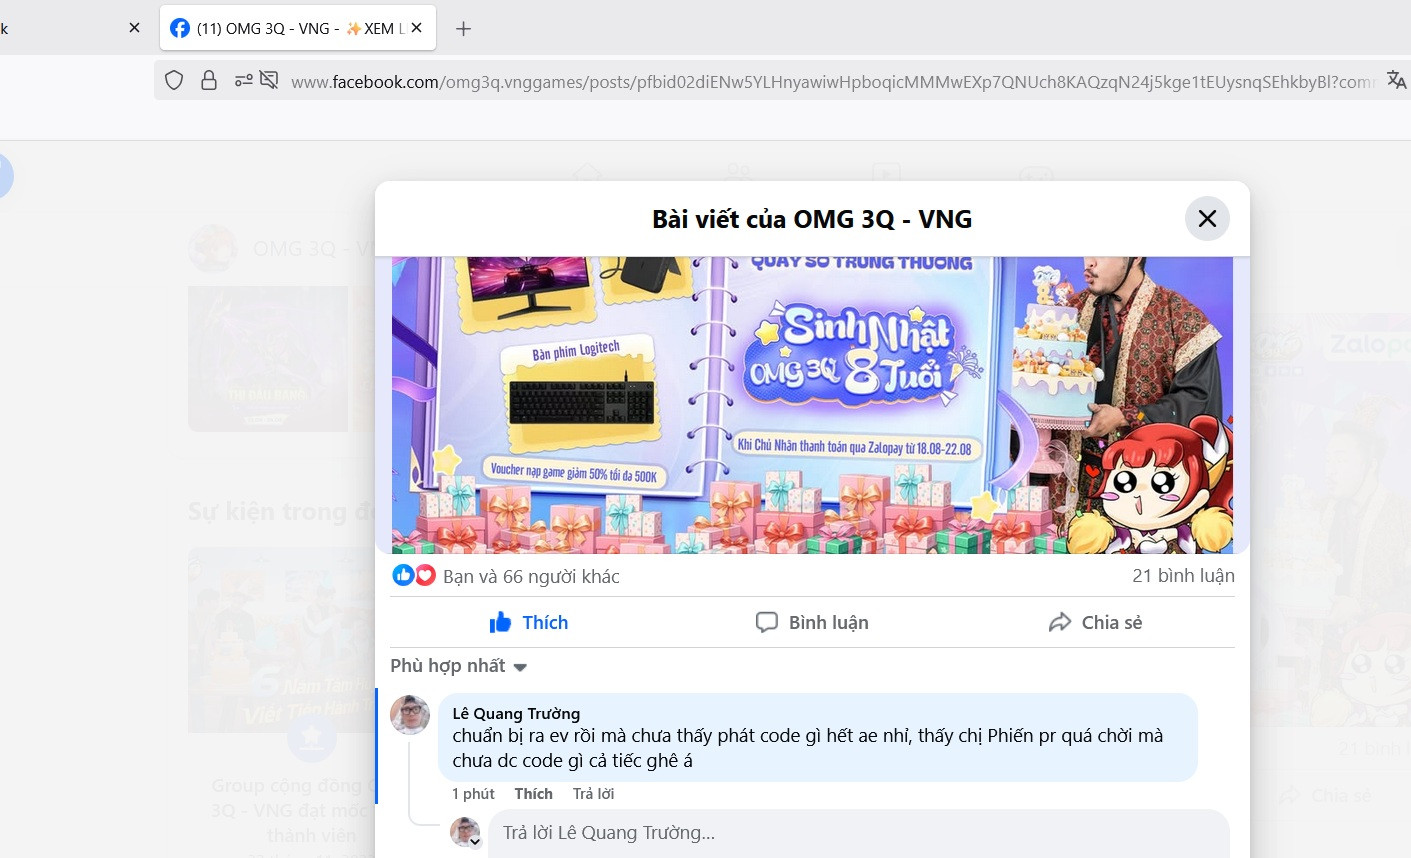Click the blue like reaction icon
The width and height of the screenshot is (1411, 858).
pyautogui.click(x=403, y=575)
